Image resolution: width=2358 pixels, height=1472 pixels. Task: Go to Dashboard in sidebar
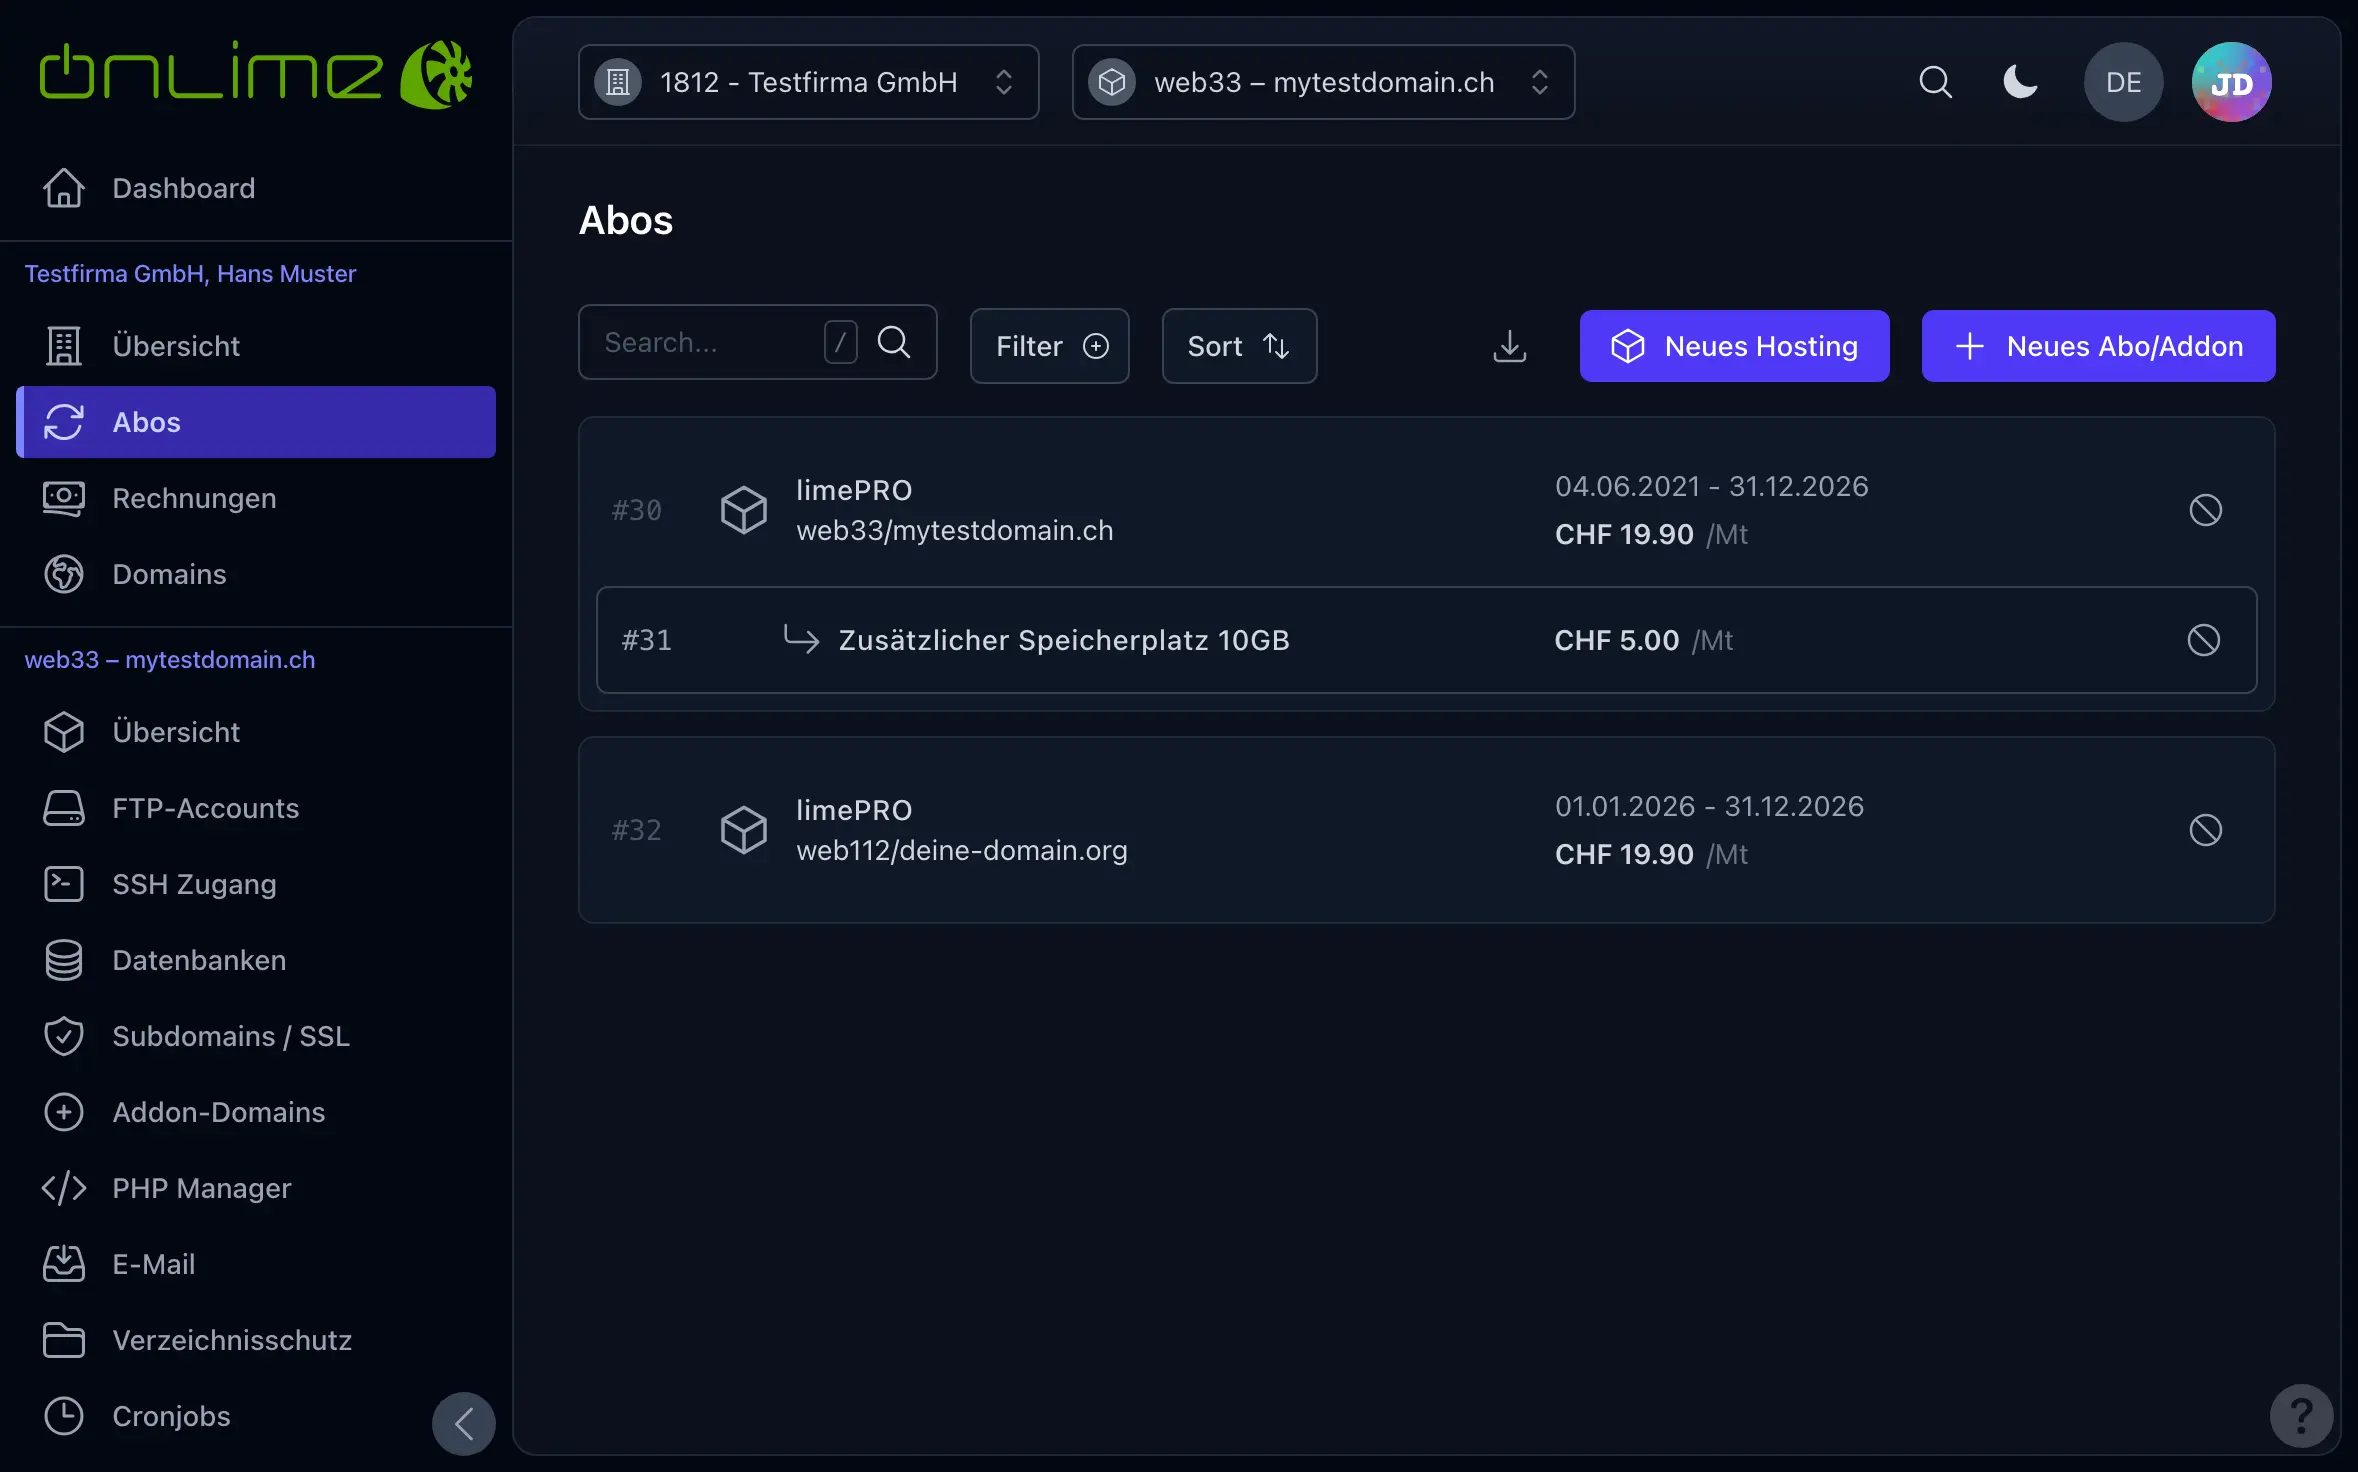click(x=256, y=188)
